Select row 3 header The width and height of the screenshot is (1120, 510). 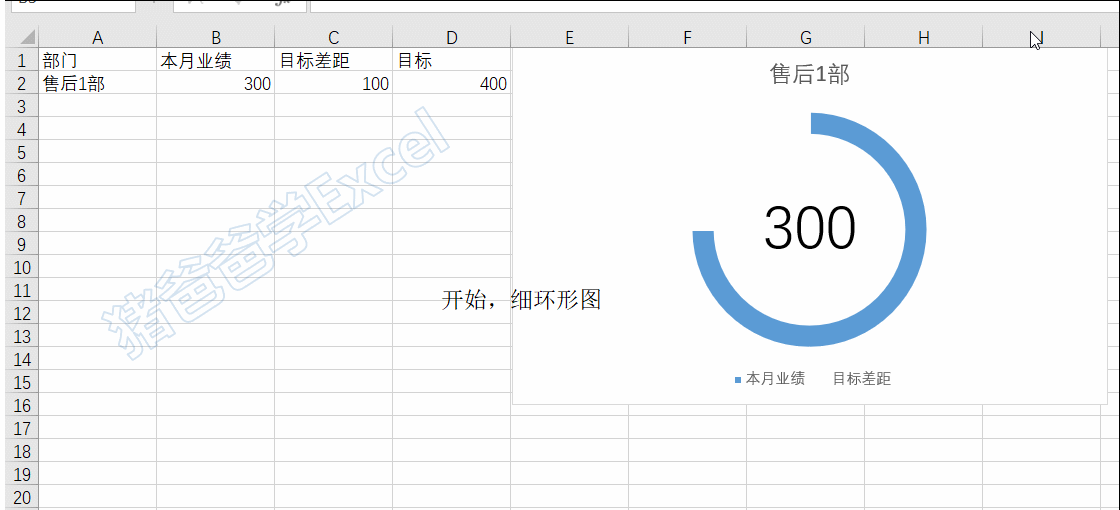pyautogui.click(x=21, y=106)
